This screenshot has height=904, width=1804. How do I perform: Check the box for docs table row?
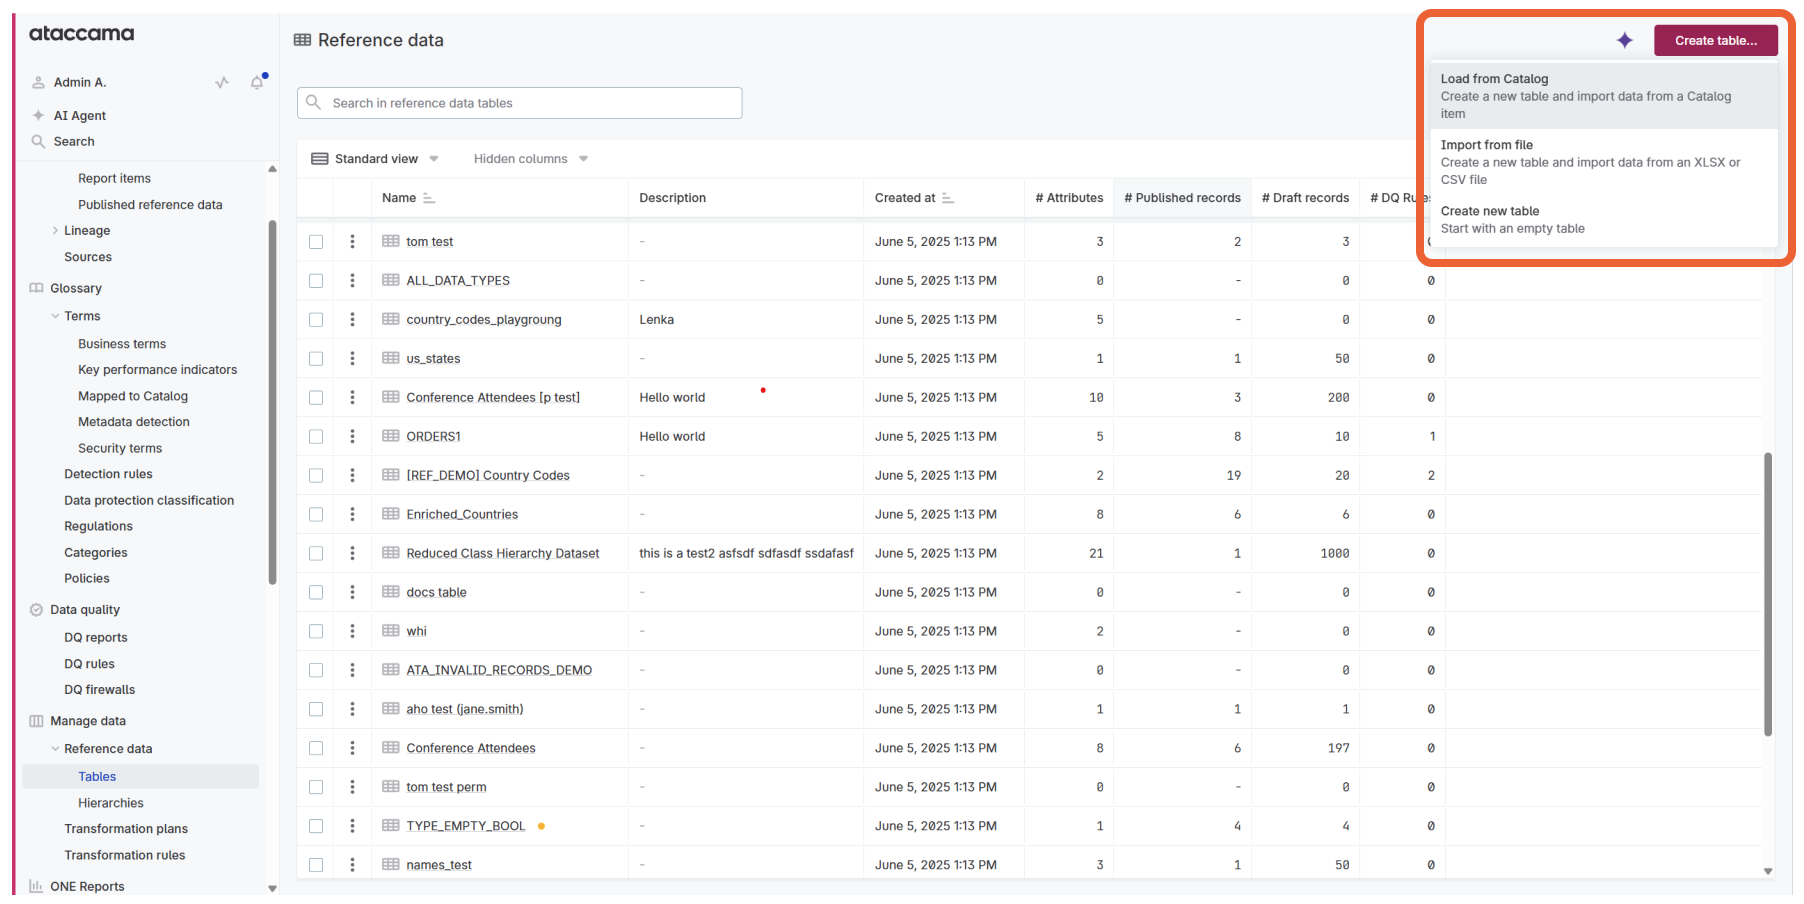(x=316, y=592)
